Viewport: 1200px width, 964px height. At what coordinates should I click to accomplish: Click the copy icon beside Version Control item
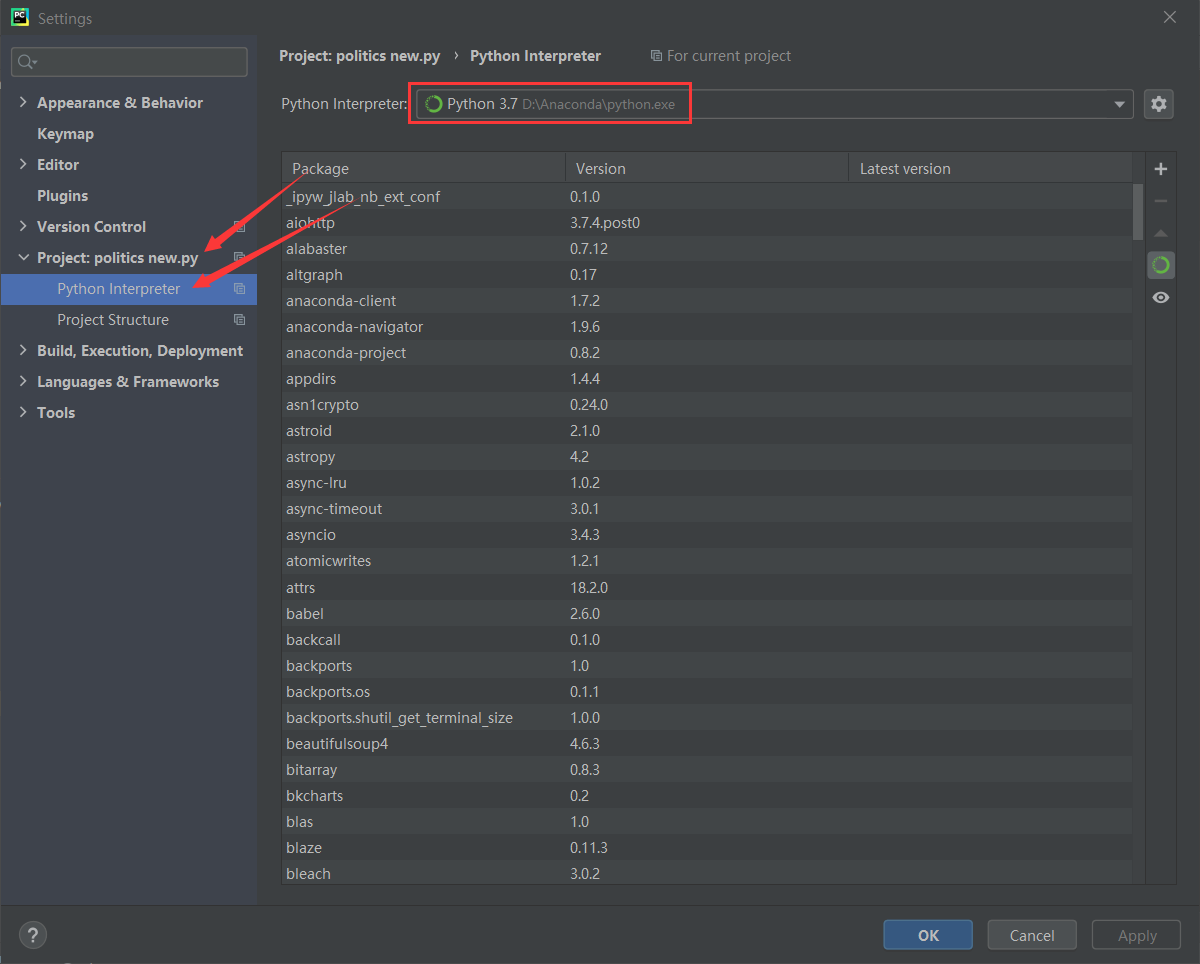coord(239,227)
